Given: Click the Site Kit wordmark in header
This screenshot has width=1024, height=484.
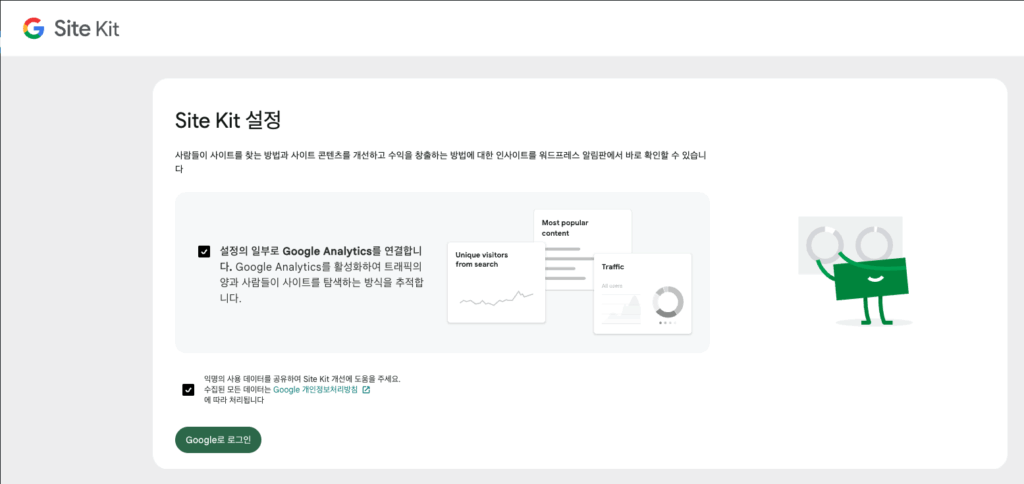Looking at the screenshot, I should click(87, 28).
